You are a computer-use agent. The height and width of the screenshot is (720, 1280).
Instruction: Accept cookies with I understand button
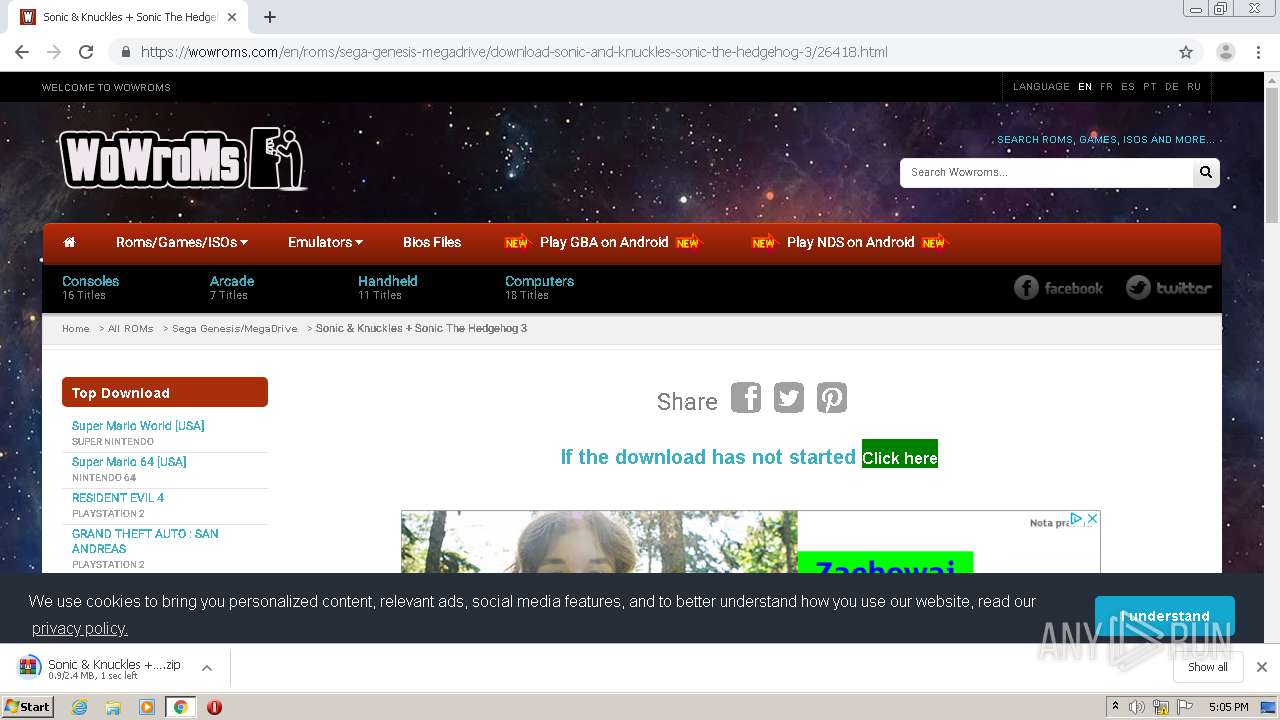[x=1165, y=616]
